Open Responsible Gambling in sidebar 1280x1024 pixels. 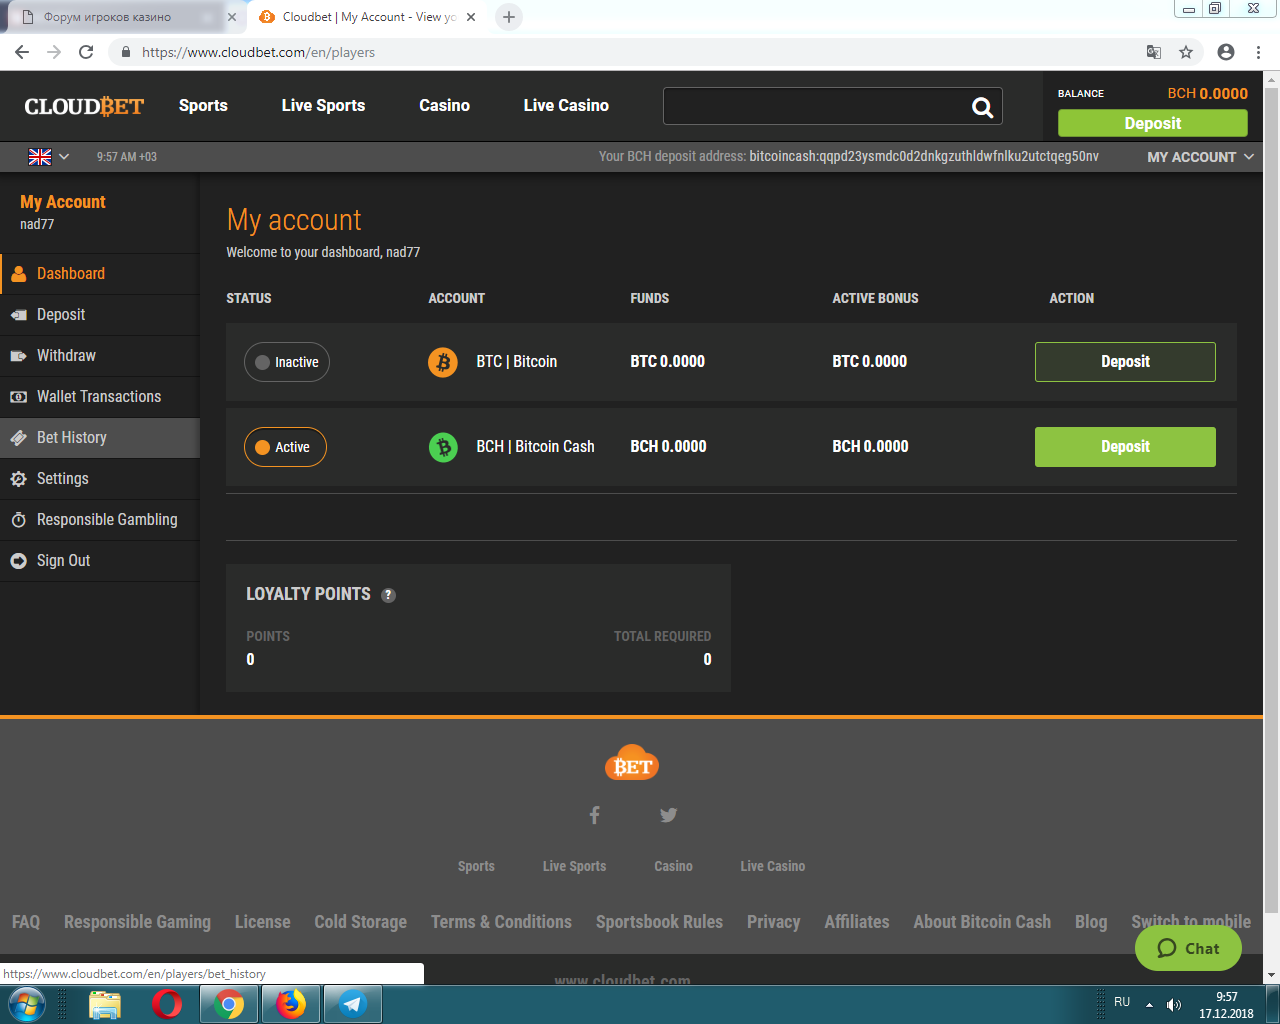[x=100, y=520]
